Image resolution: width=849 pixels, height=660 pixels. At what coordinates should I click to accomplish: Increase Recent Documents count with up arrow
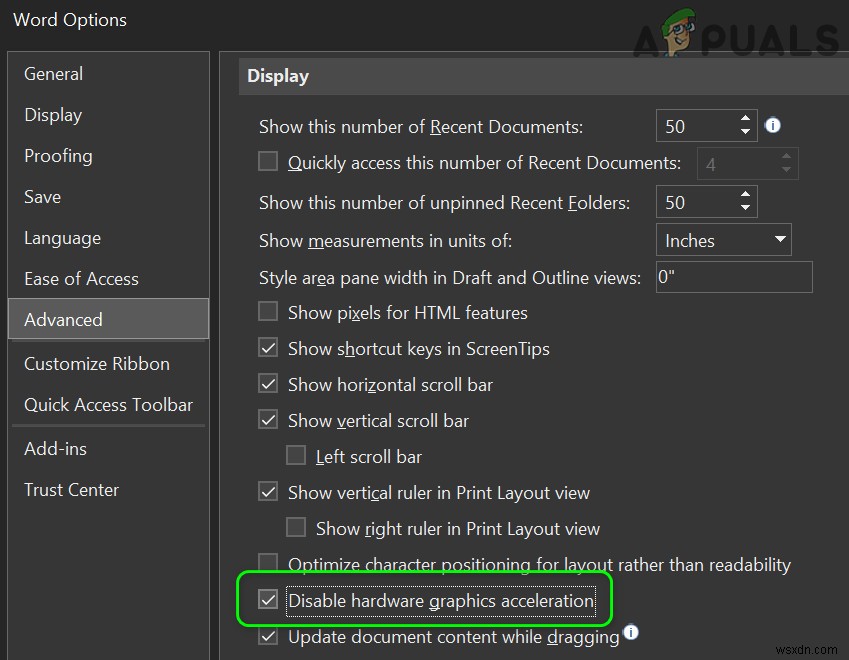tap(746, 119)
